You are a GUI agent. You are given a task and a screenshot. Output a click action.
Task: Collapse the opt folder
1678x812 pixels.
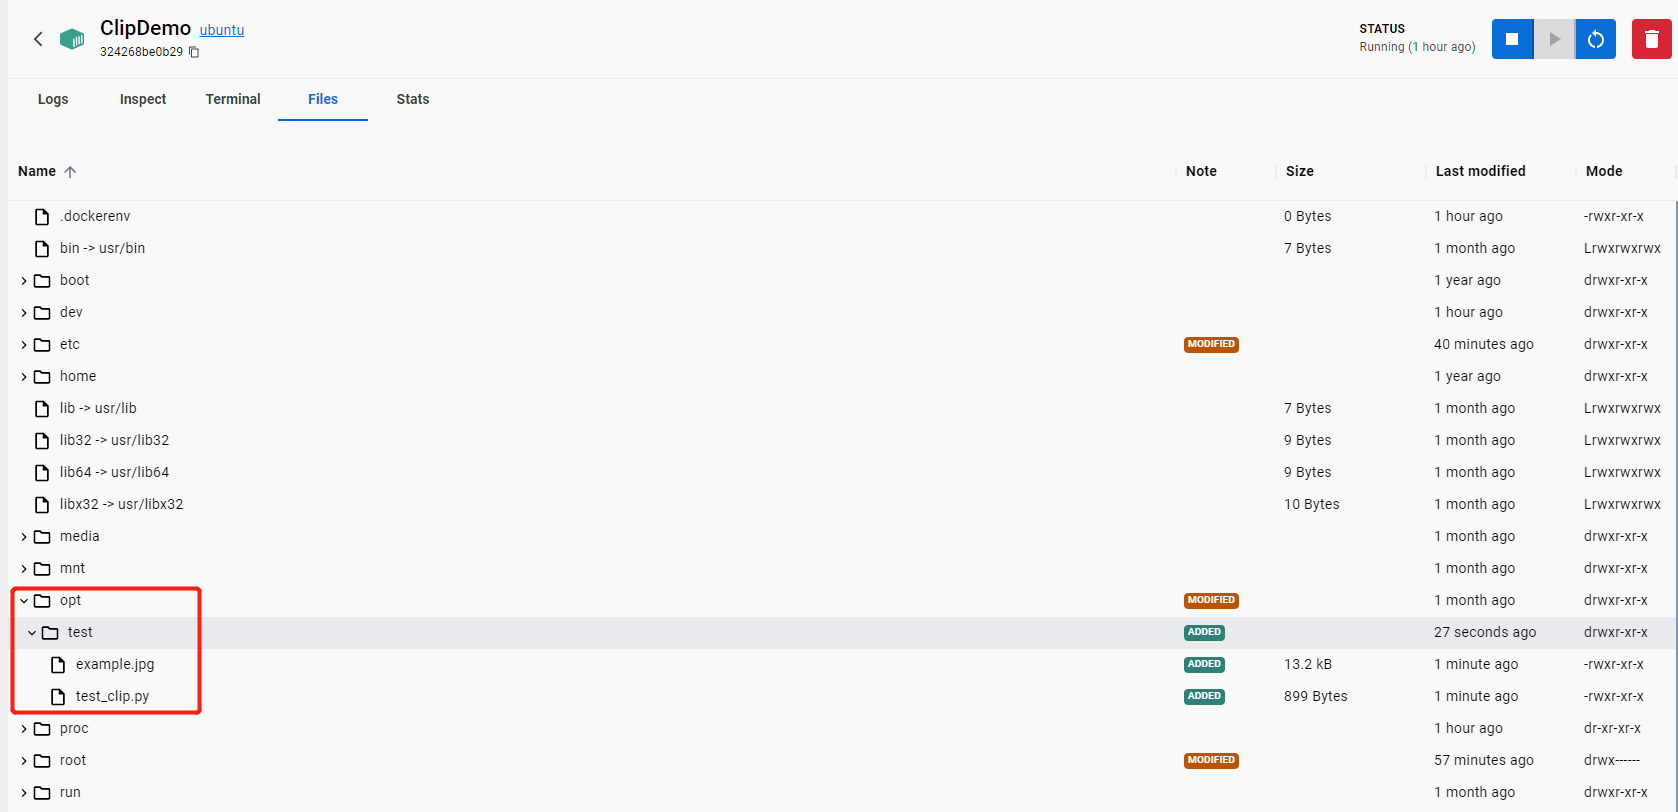[24, 601]
